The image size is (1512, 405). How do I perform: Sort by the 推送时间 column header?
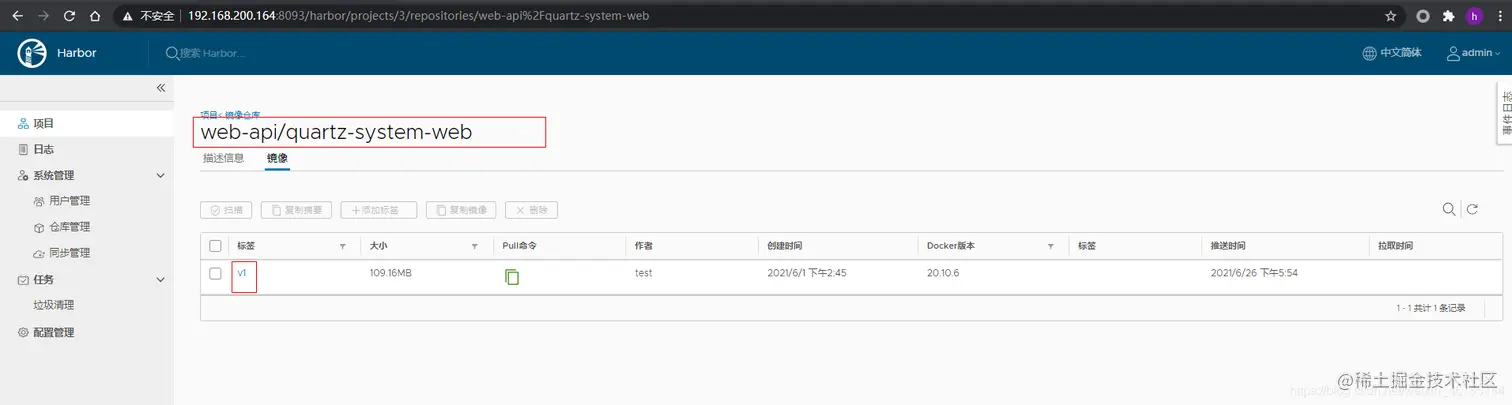1228,246
